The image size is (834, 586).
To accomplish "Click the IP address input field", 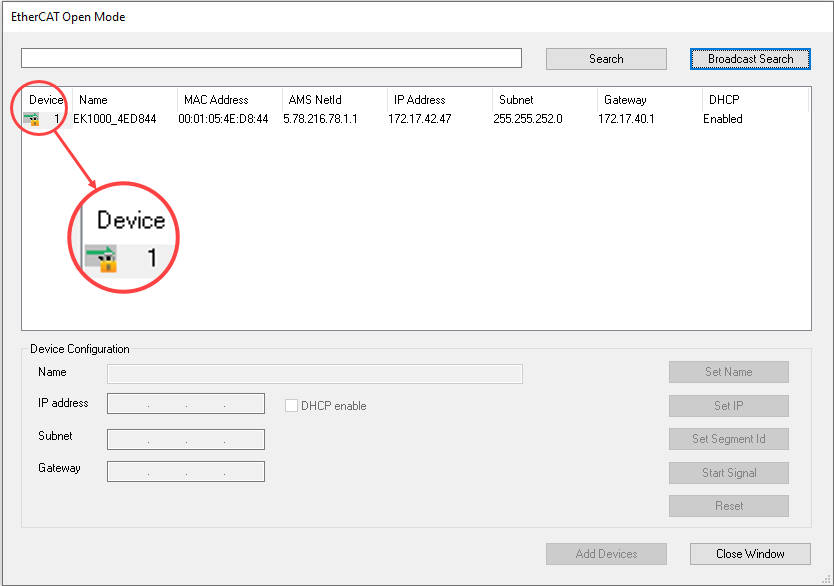I will (186, 404).
